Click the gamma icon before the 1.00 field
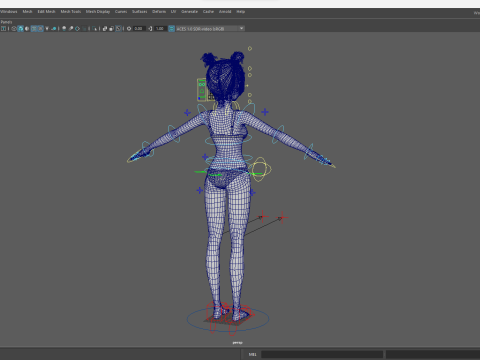This screenshot has width=480, height=360. tap(150, 29)
